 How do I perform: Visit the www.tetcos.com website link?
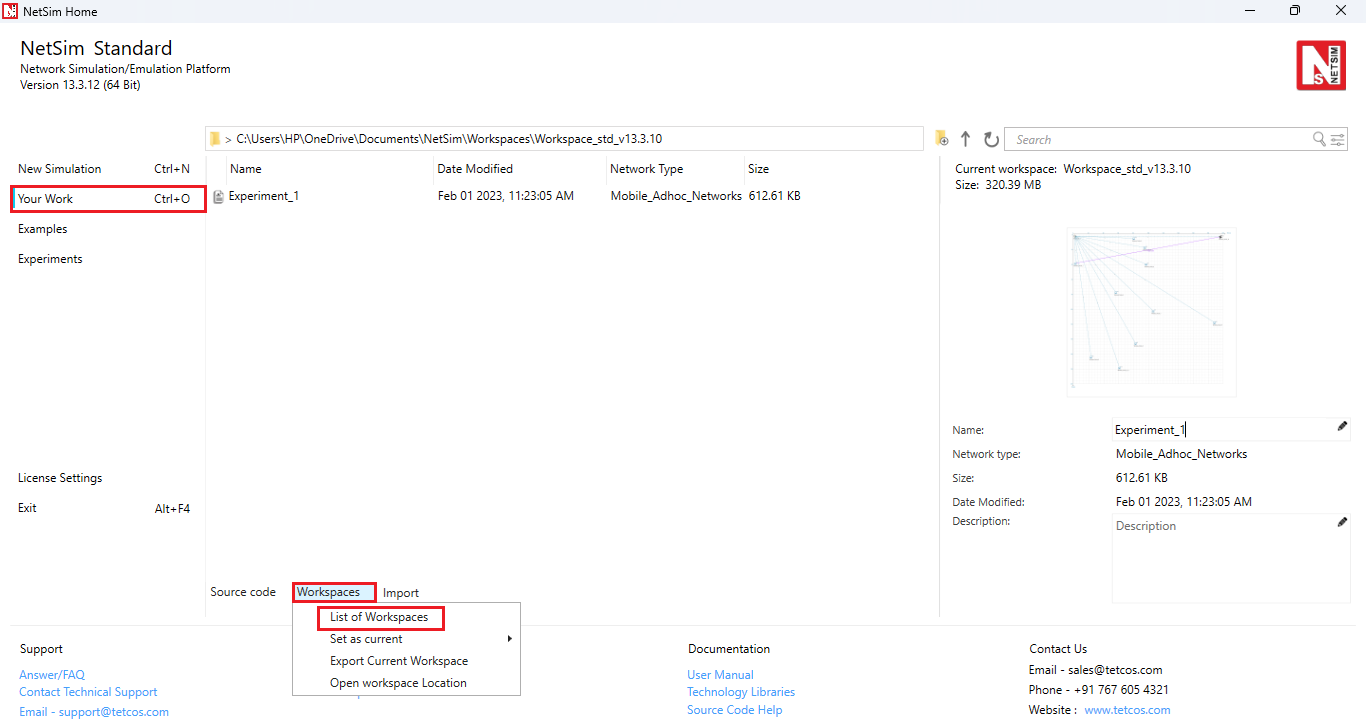click(1127, 710)
